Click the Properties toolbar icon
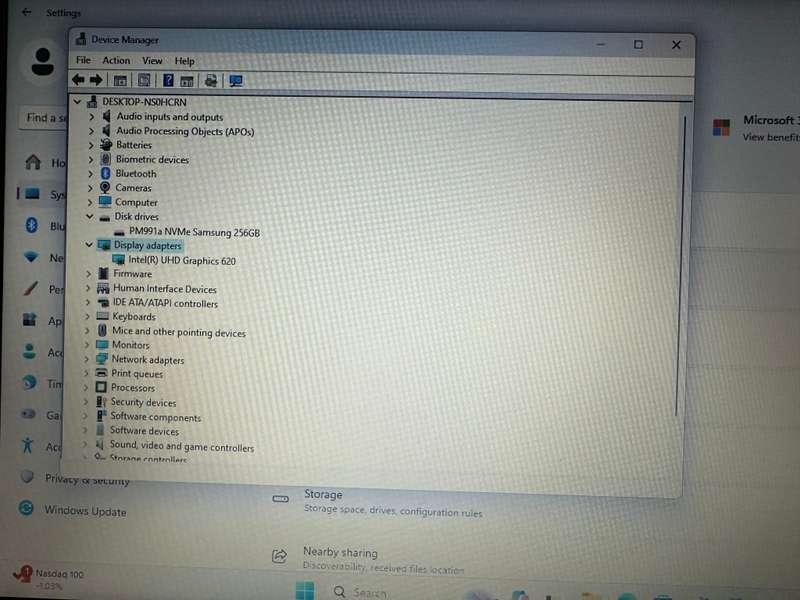 tap(144, 80)
